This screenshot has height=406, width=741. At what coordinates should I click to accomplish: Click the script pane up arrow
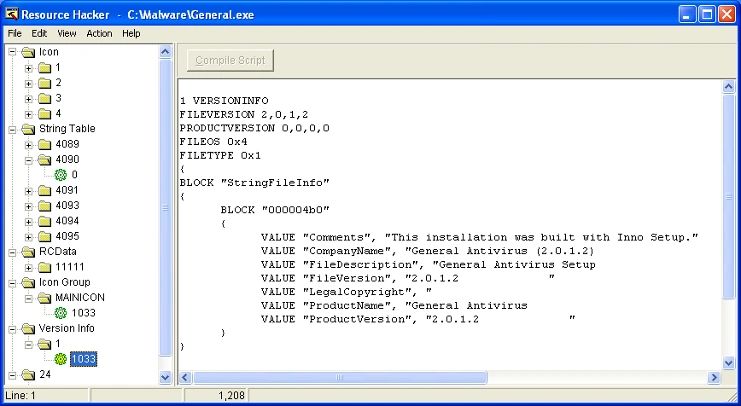728,86
